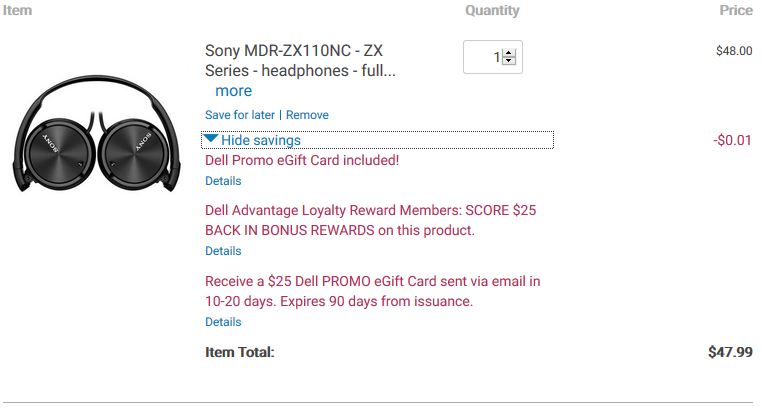Click the quantity input field

[x=485, y=57]
